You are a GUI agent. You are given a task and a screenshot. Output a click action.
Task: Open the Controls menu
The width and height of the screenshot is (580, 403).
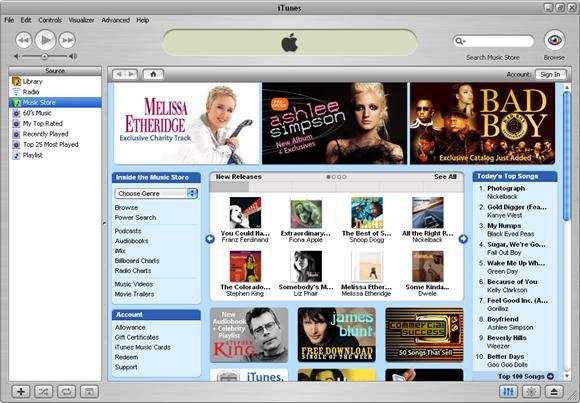coord(50,20)
